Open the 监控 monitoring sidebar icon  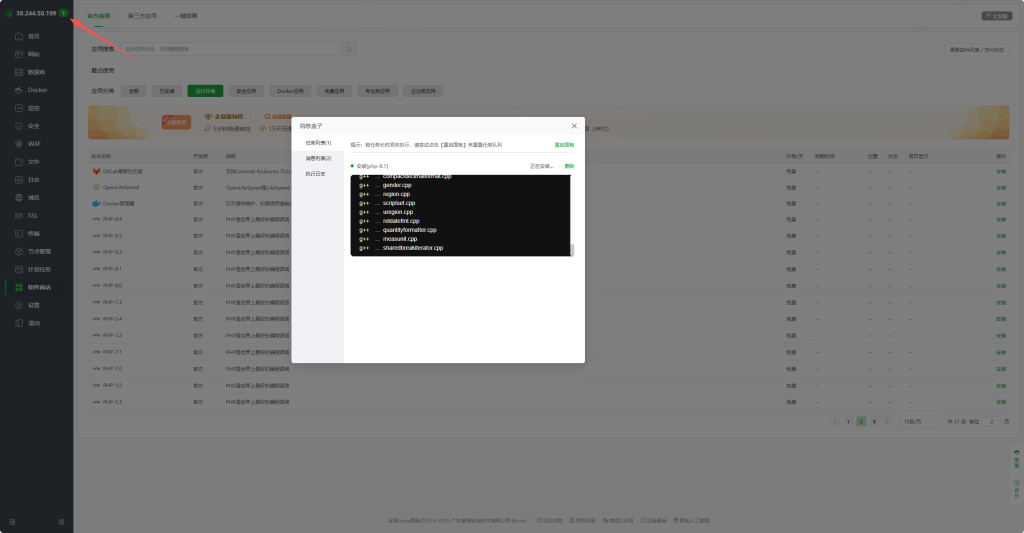tap(19, 108)
